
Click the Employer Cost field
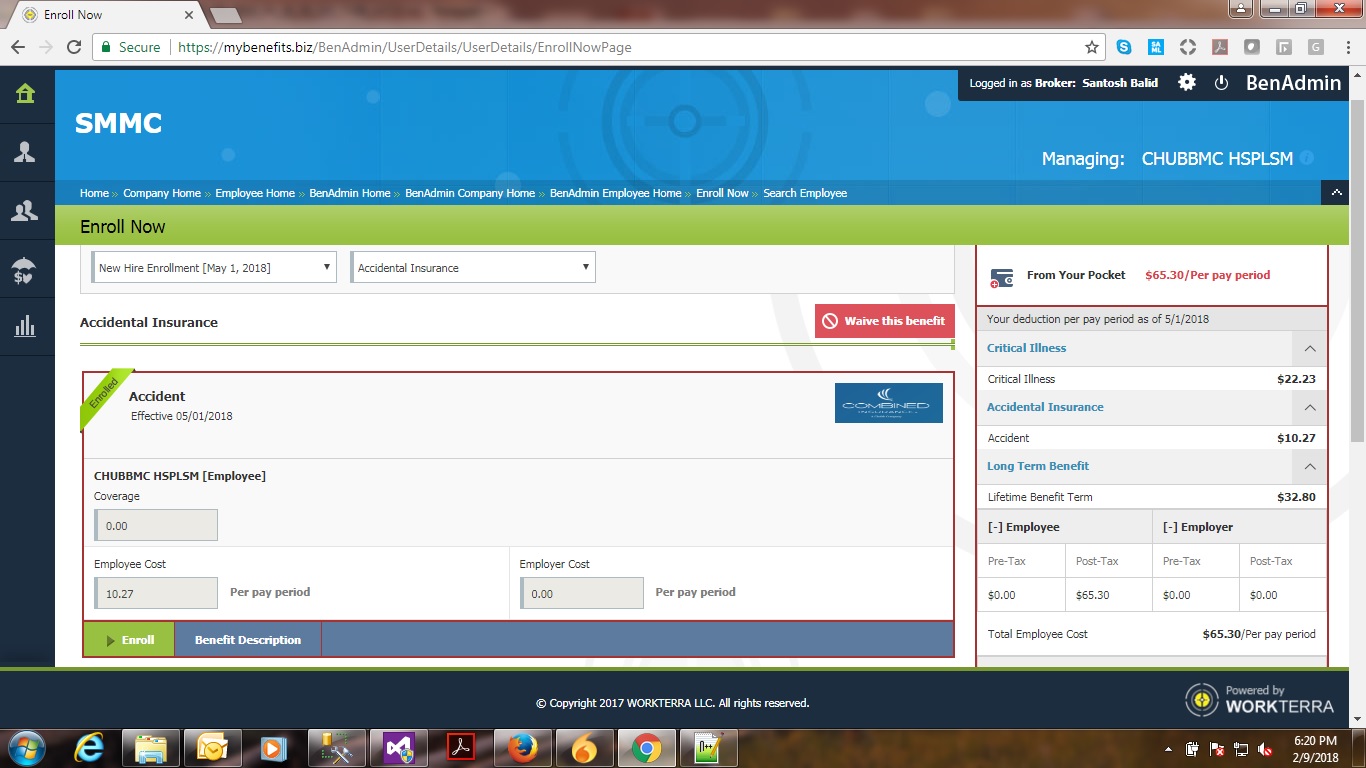tap(582, 593)
